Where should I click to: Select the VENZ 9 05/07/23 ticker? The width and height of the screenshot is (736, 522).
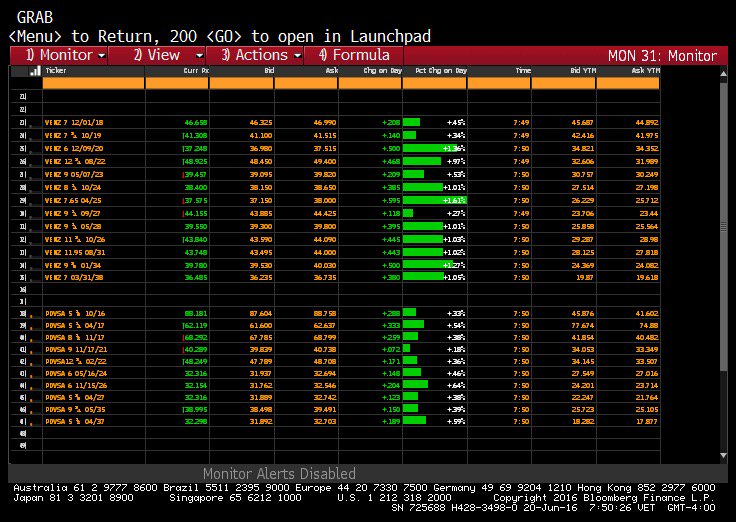point(74,175)
